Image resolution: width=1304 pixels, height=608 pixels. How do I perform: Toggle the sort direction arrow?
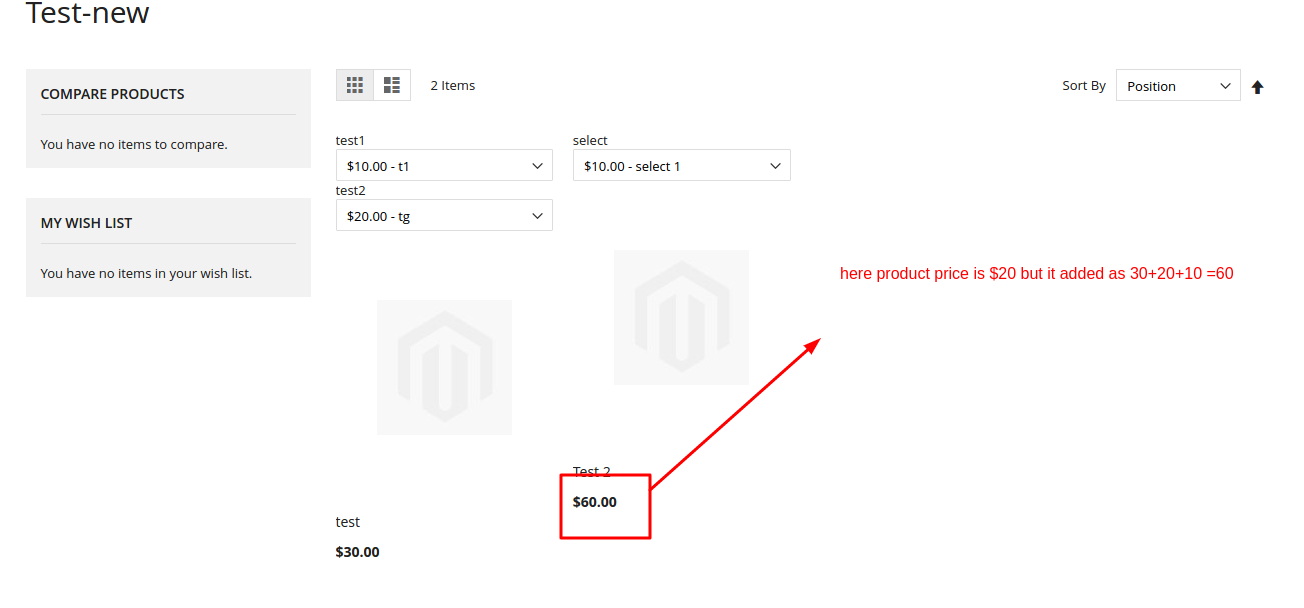tap(1257, 85)
